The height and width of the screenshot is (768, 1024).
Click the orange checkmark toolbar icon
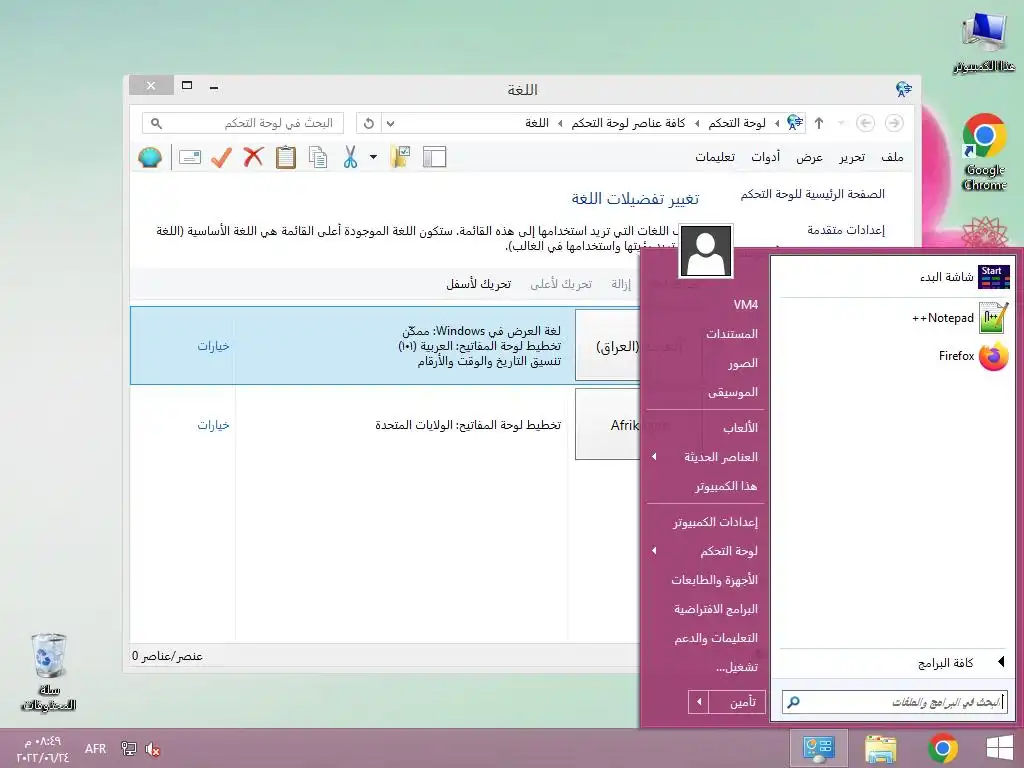pos(221,157)
